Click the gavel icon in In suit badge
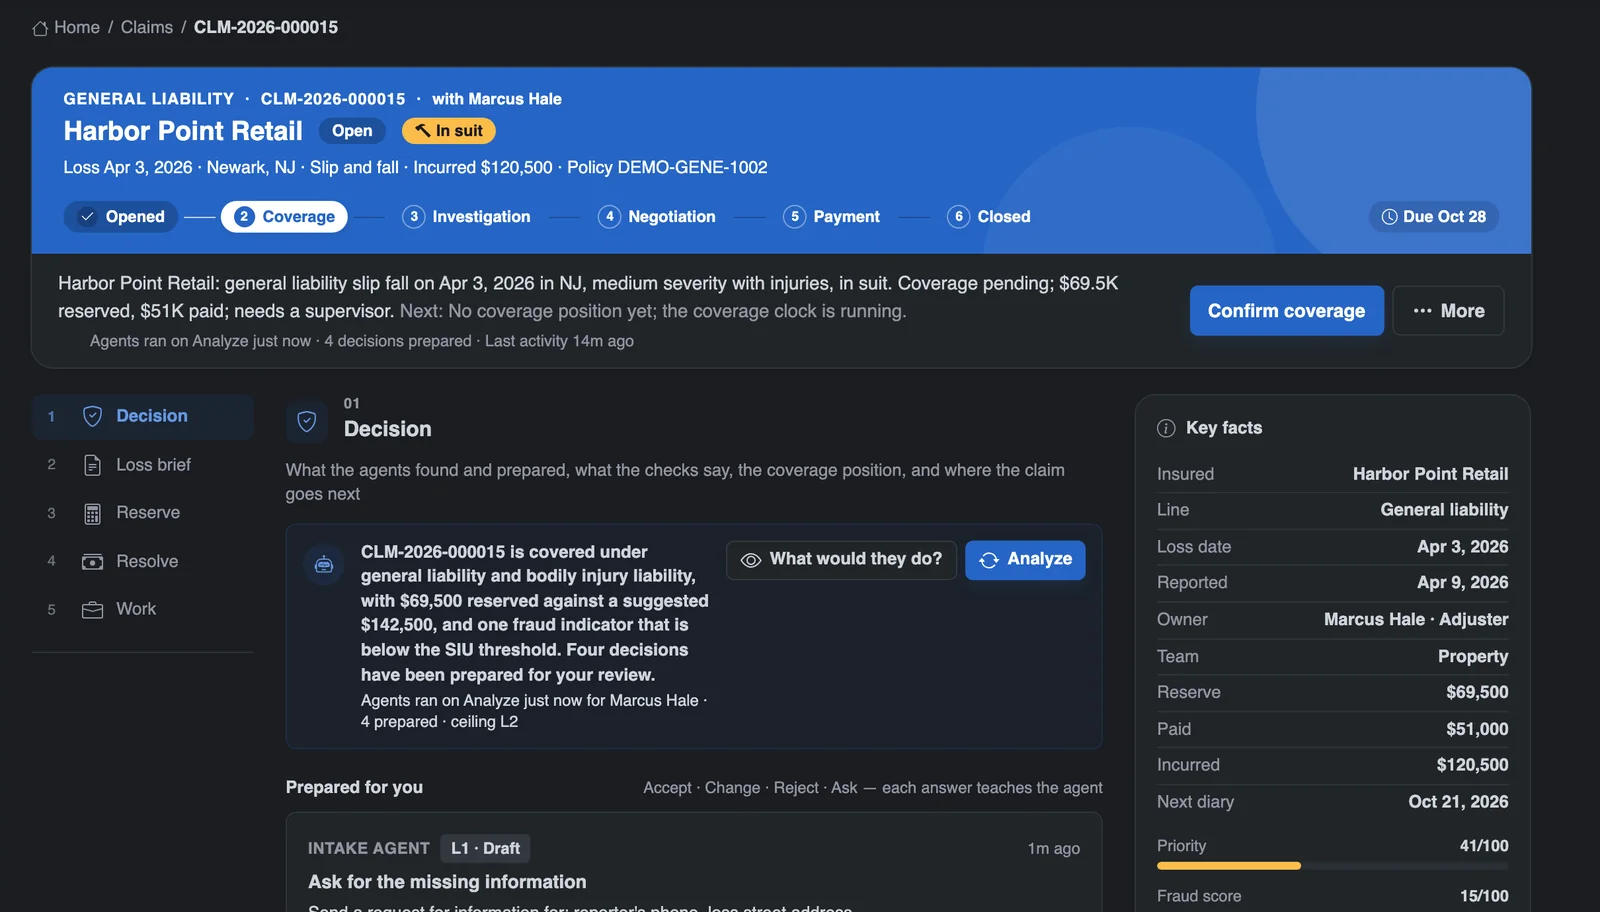Screen dimensions: 1600x912 tap(423, 131)
